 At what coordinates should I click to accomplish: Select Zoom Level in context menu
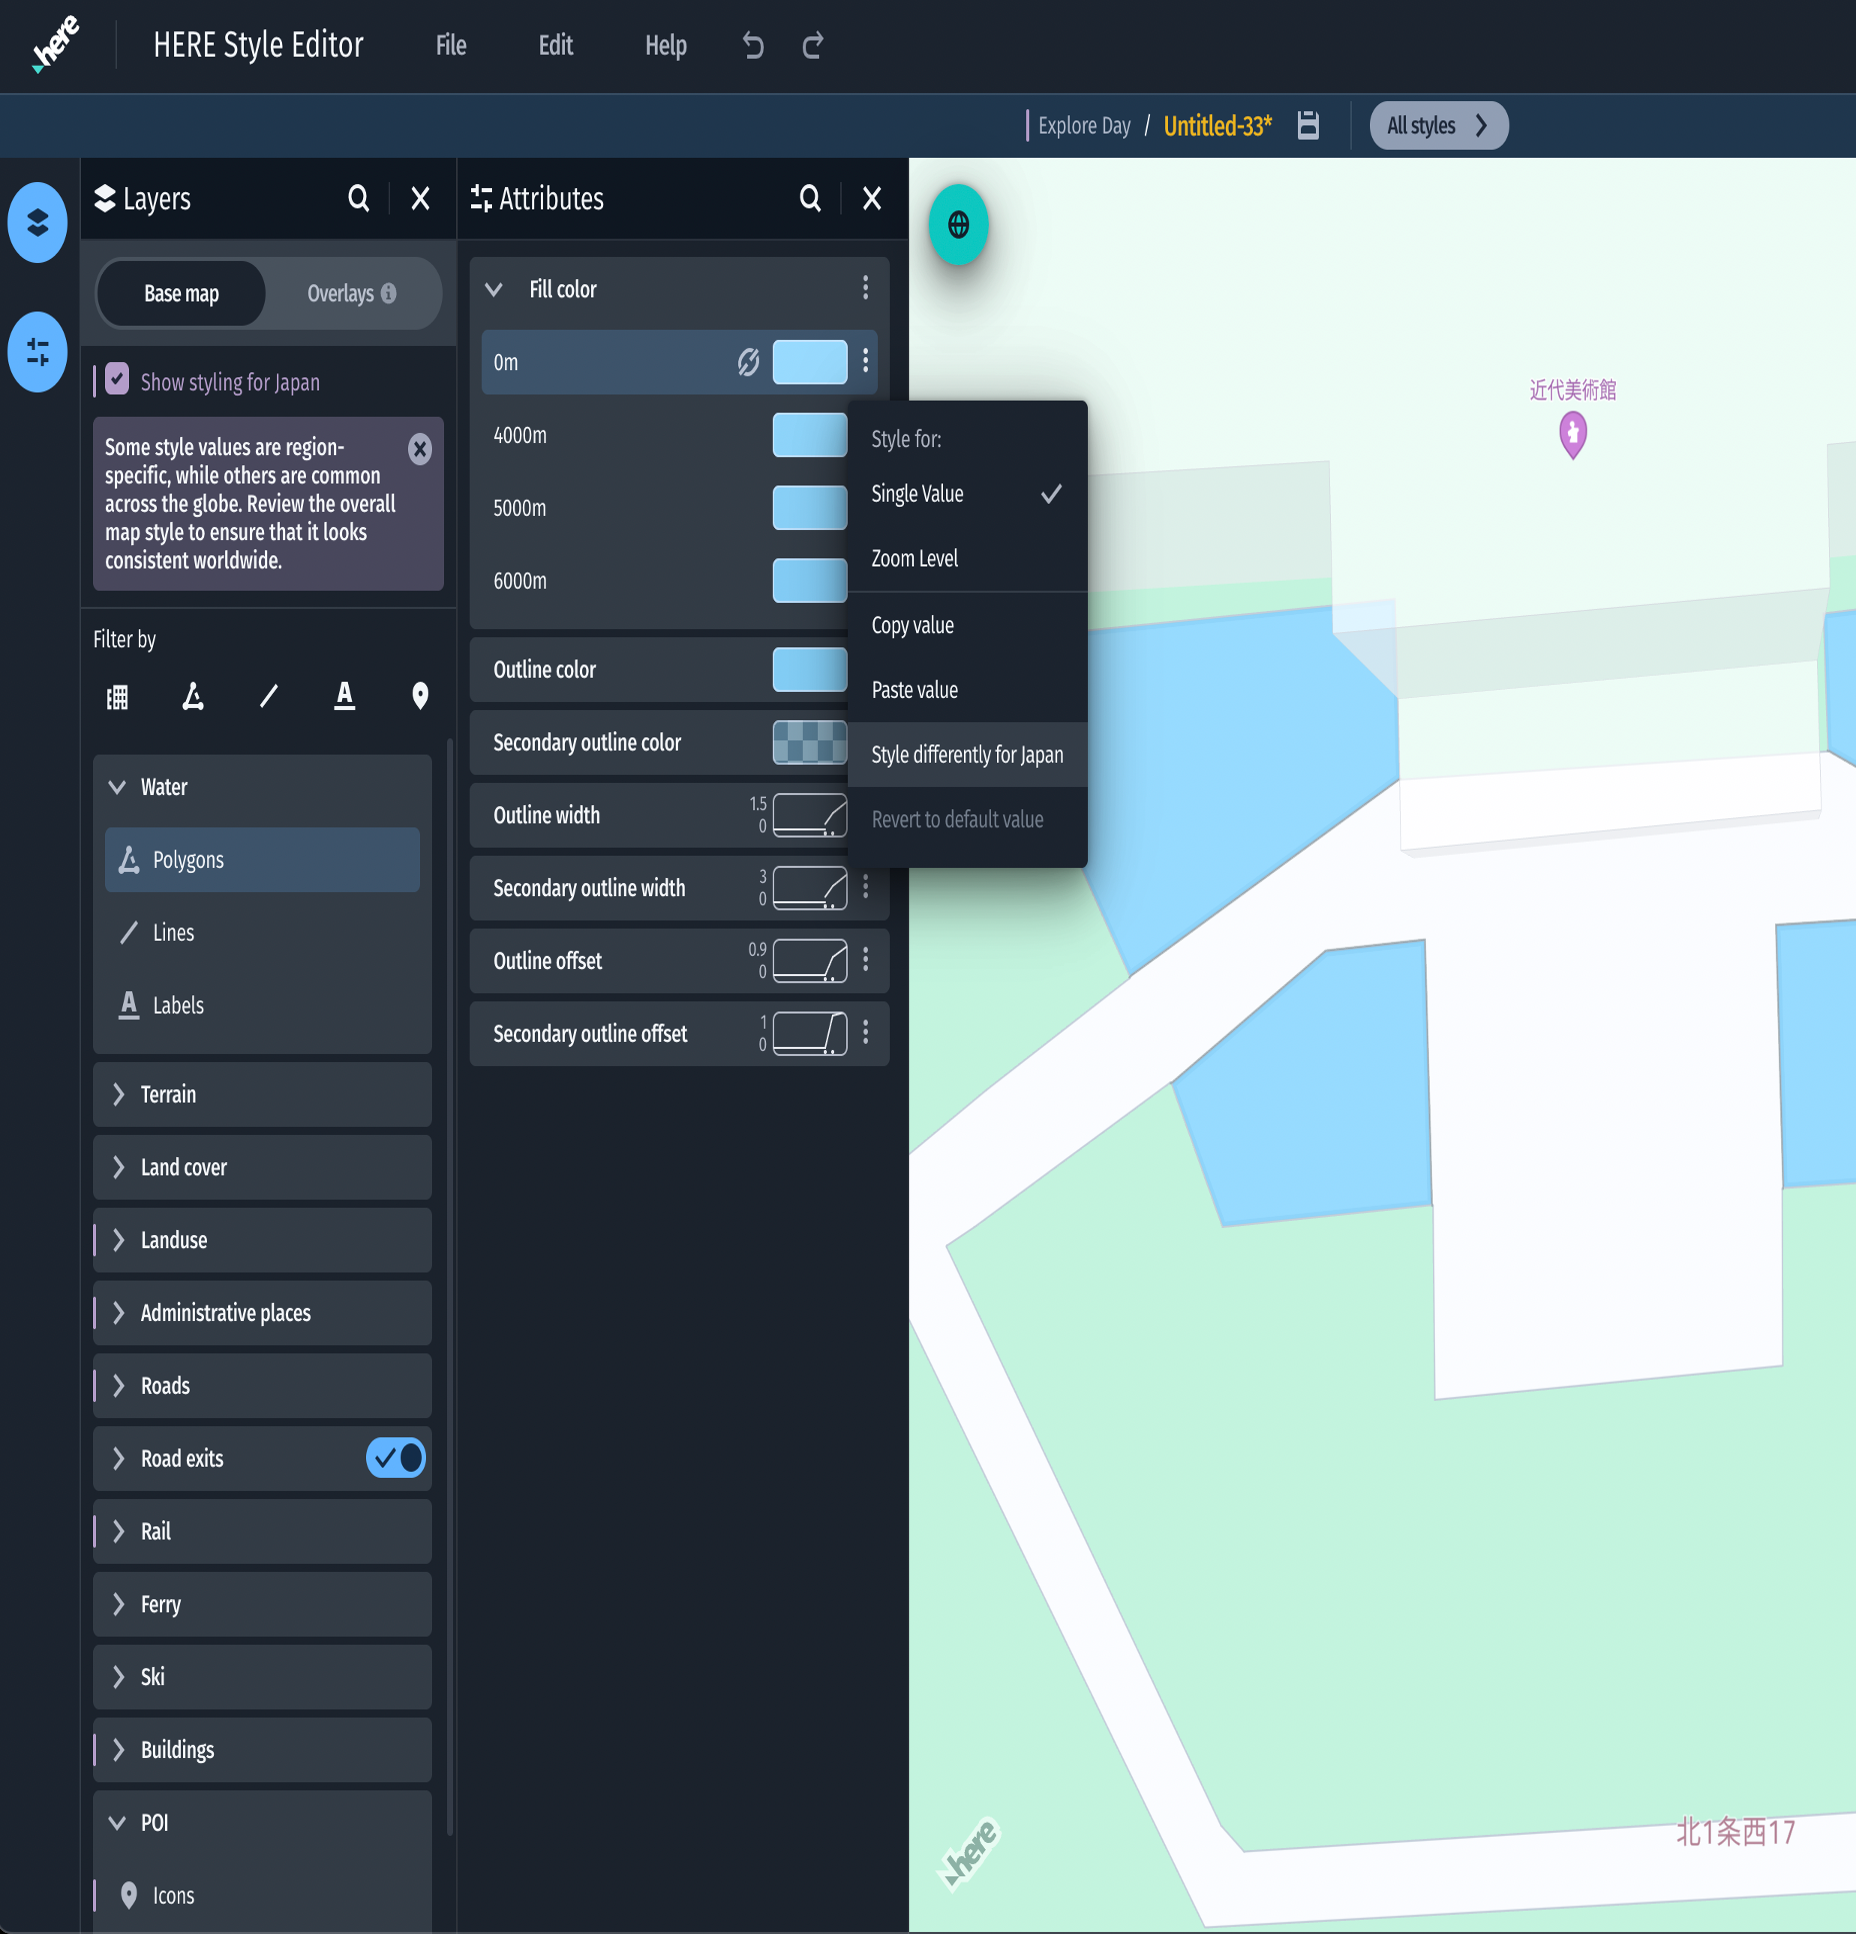[914, 559]
